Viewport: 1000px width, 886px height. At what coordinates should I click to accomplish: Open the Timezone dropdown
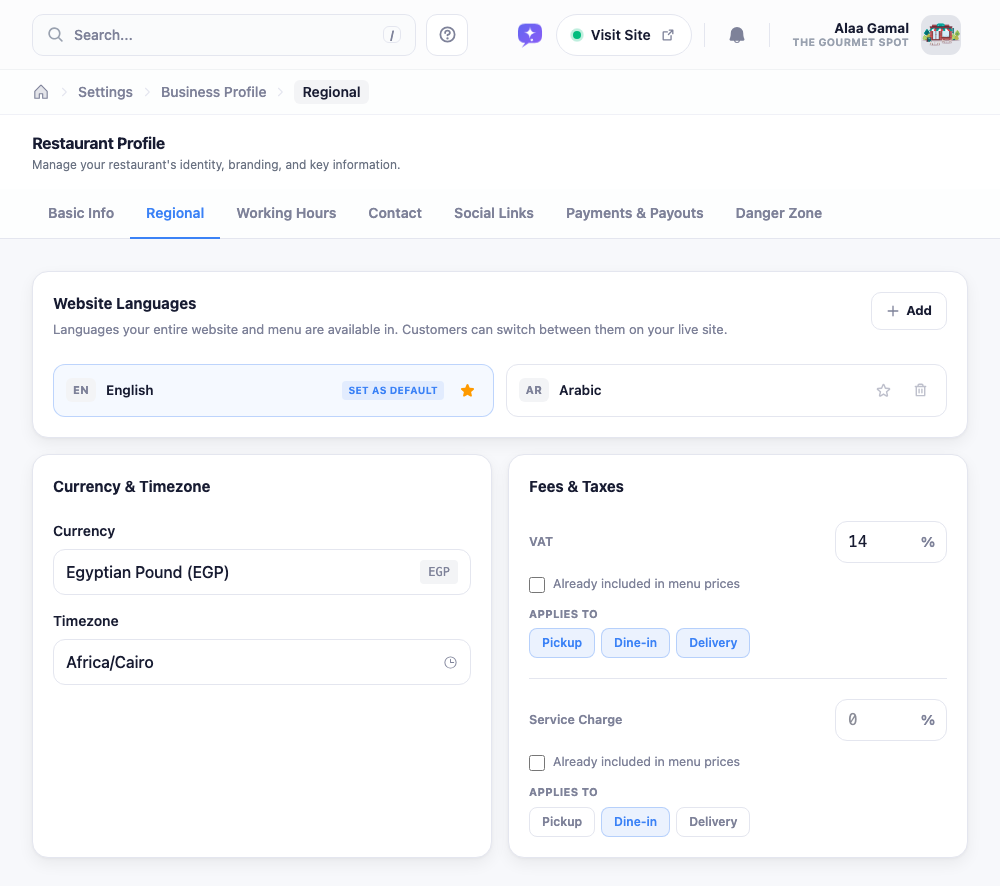[x=261, y=662]
